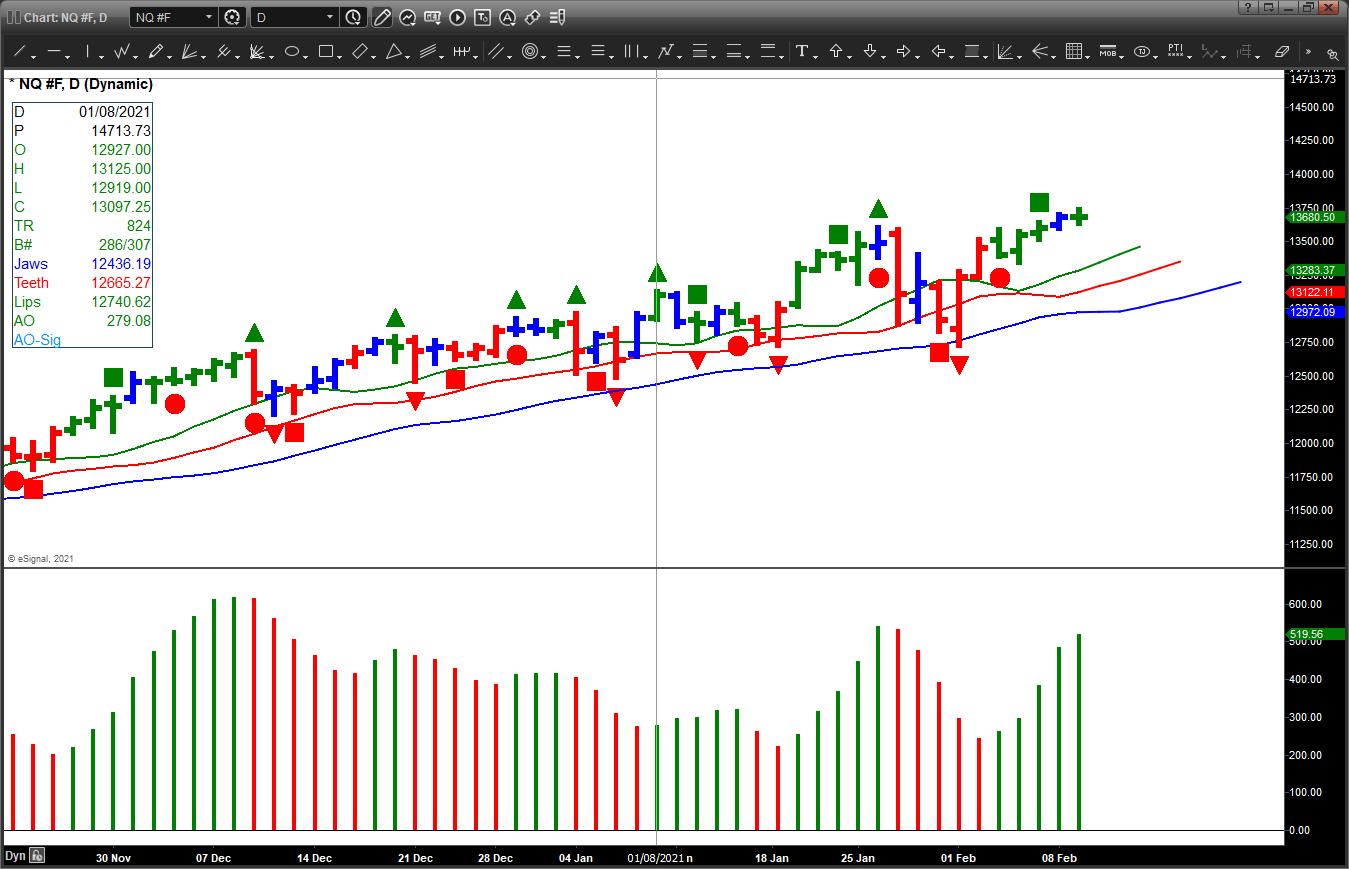This screenshot has width=1349, height=869.
Task: Select the Text annotation tool
Action: pyautogui.click(x=800, y=50)
